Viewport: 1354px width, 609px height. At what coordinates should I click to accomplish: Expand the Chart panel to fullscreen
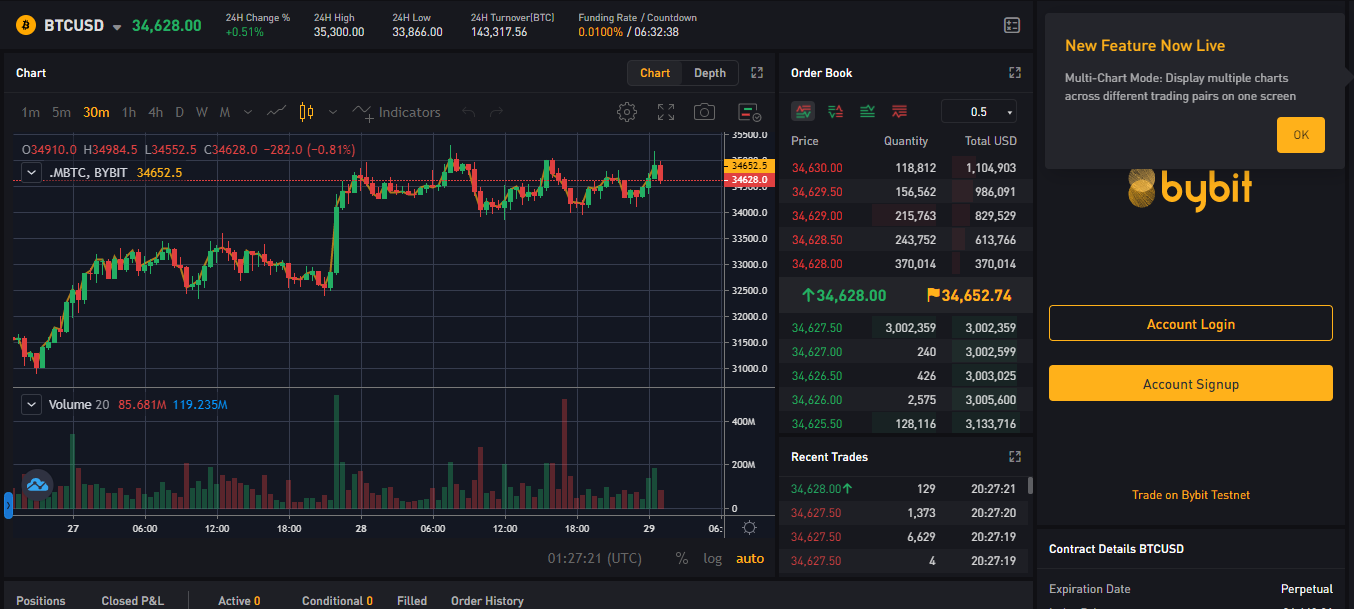(x=757, y=73)
